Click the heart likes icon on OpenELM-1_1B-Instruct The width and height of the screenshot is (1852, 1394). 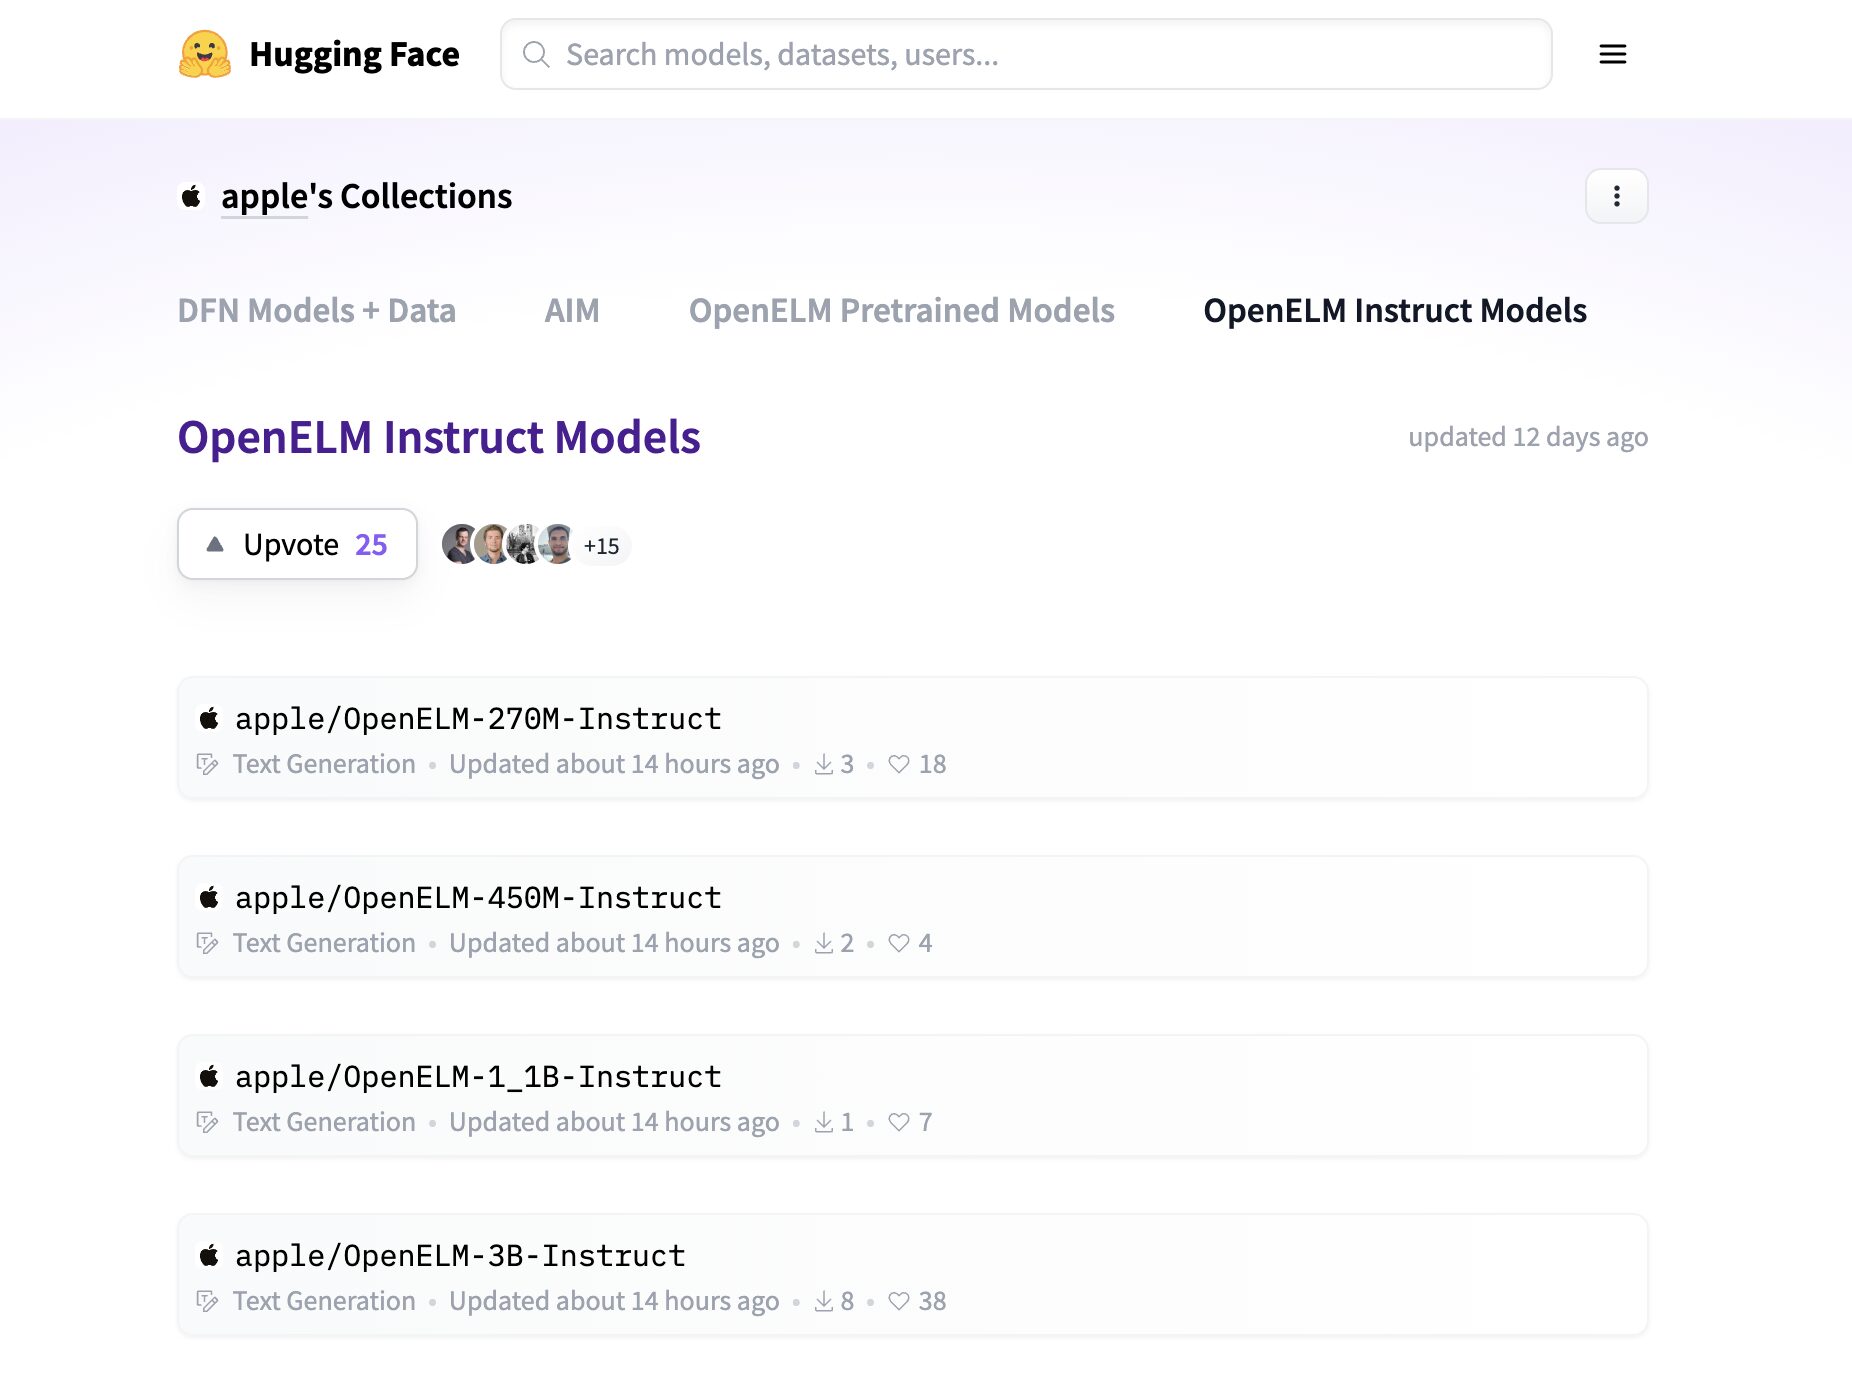(x=899, y=1122)
